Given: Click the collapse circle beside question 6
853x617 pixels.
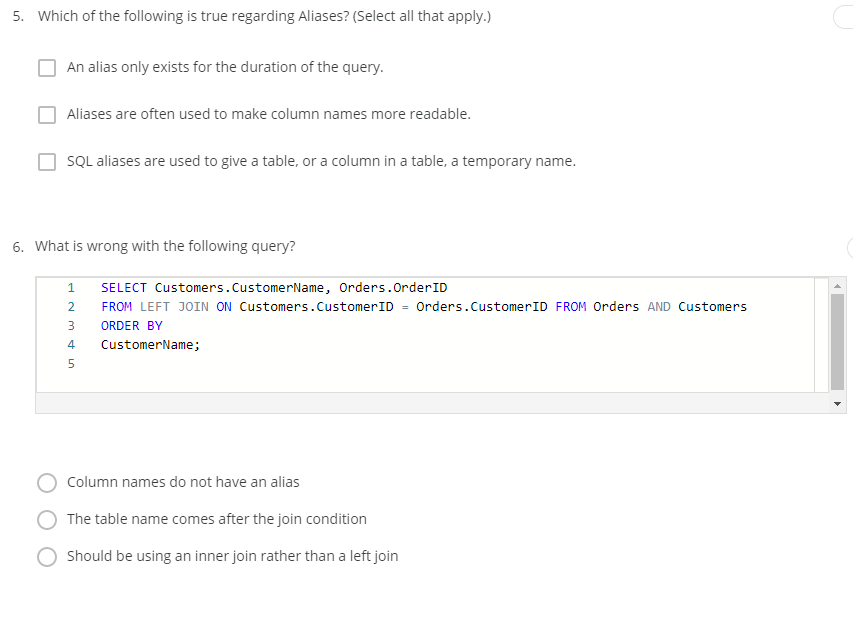Looking at the screenshot, I should point(849,246).
